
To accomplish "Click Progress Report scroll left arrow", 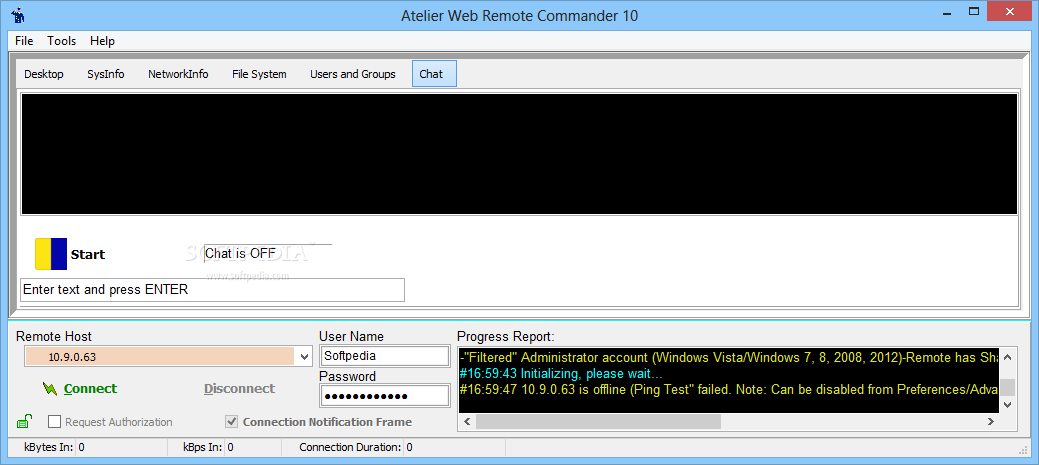I will pos(466,421).
